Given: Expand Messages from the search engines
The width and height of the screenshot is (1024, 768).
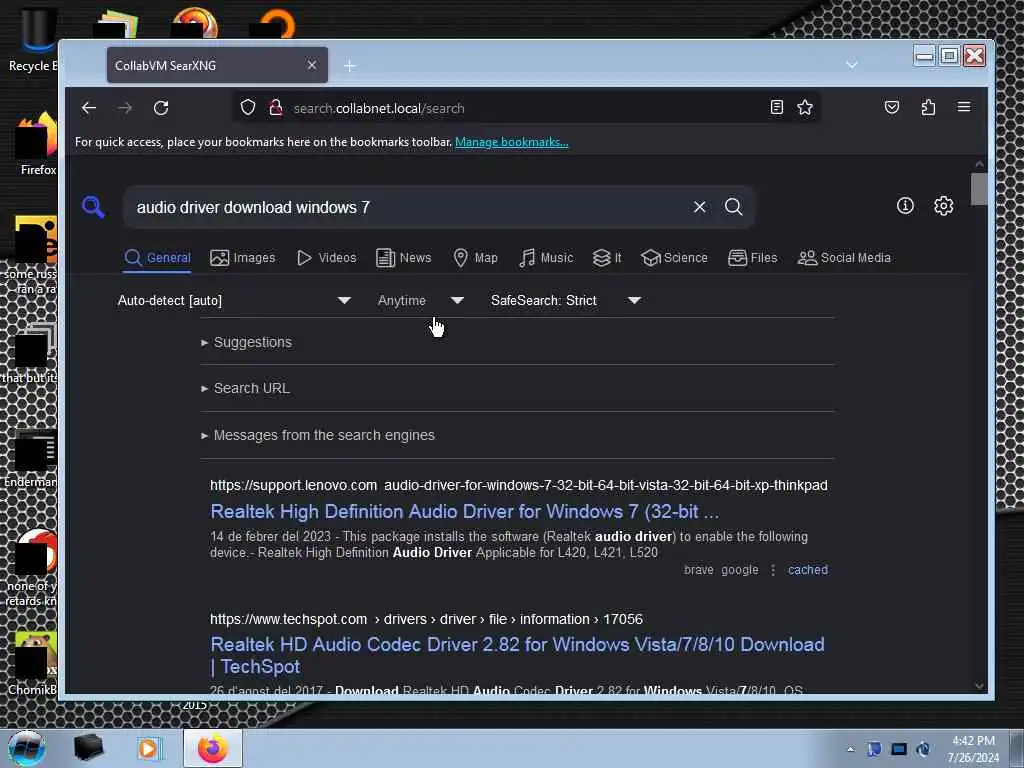Looking at the screenshot, I should (x=318, y=435).
